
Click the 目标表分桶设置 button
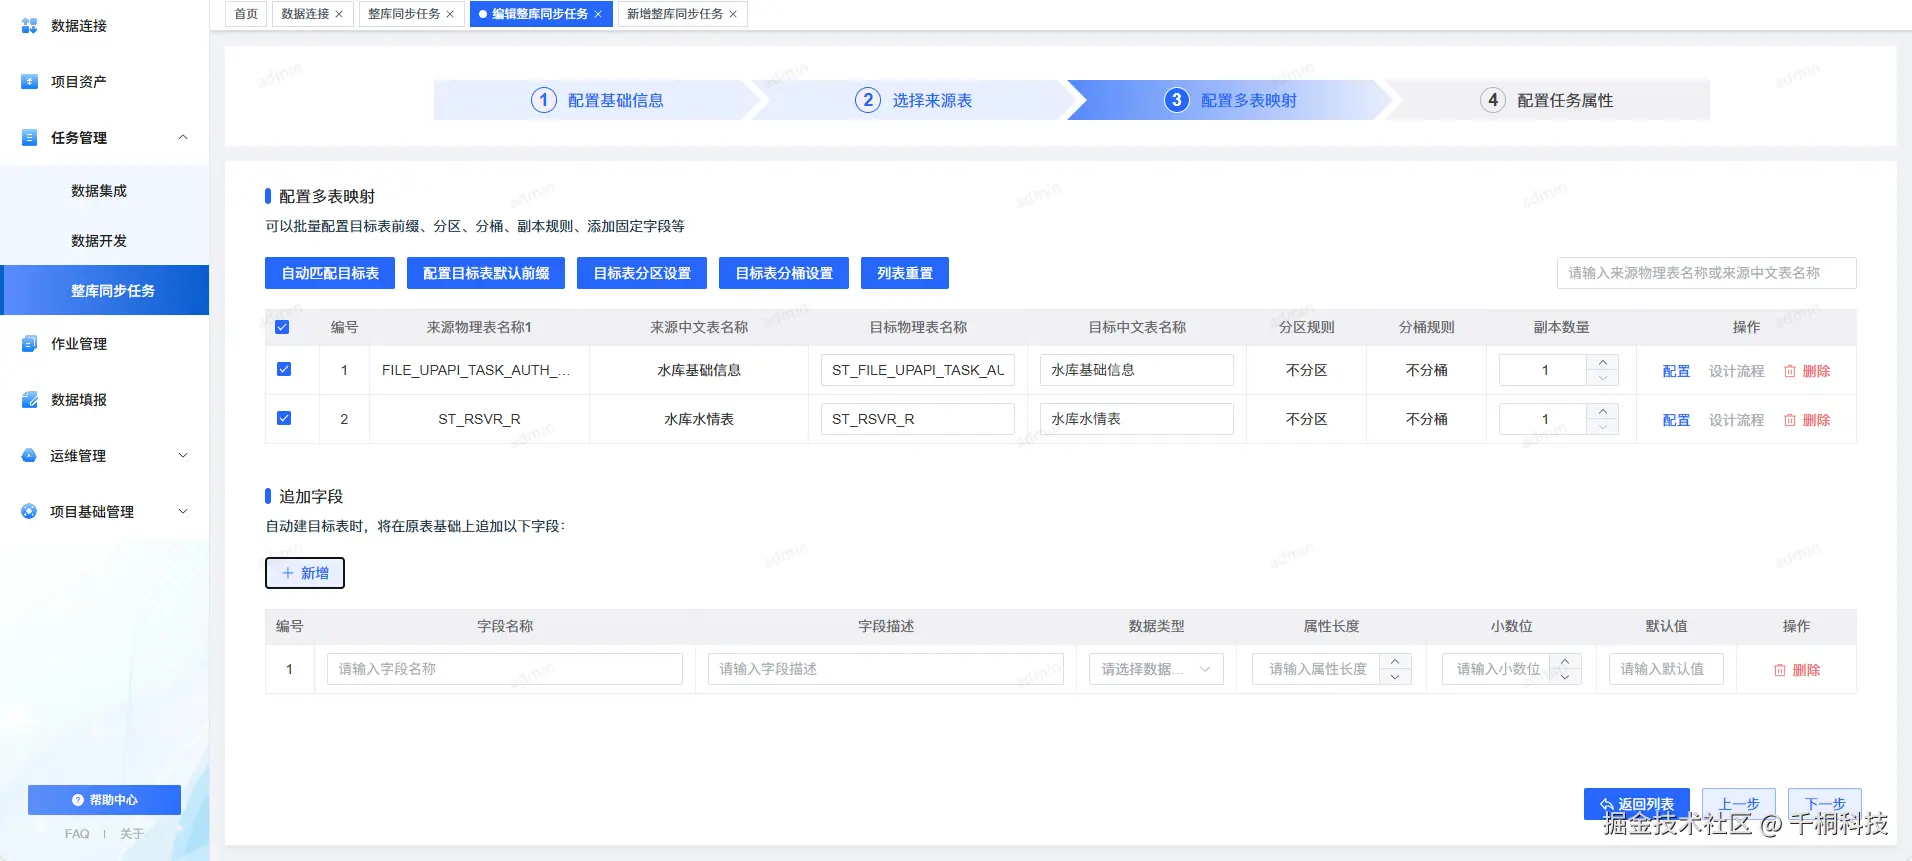click(784, 273)
